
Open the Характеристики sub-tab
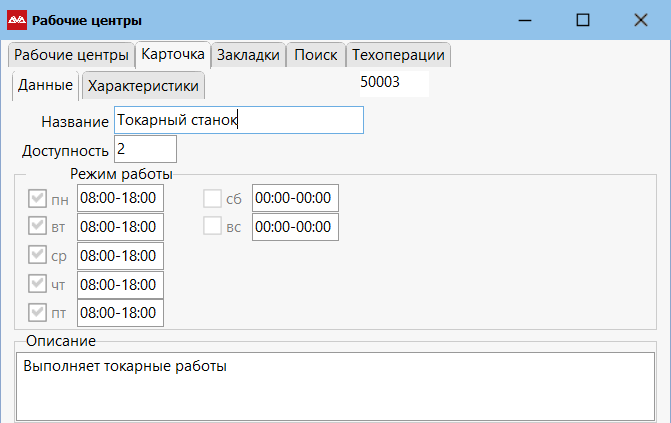(143, 86)
